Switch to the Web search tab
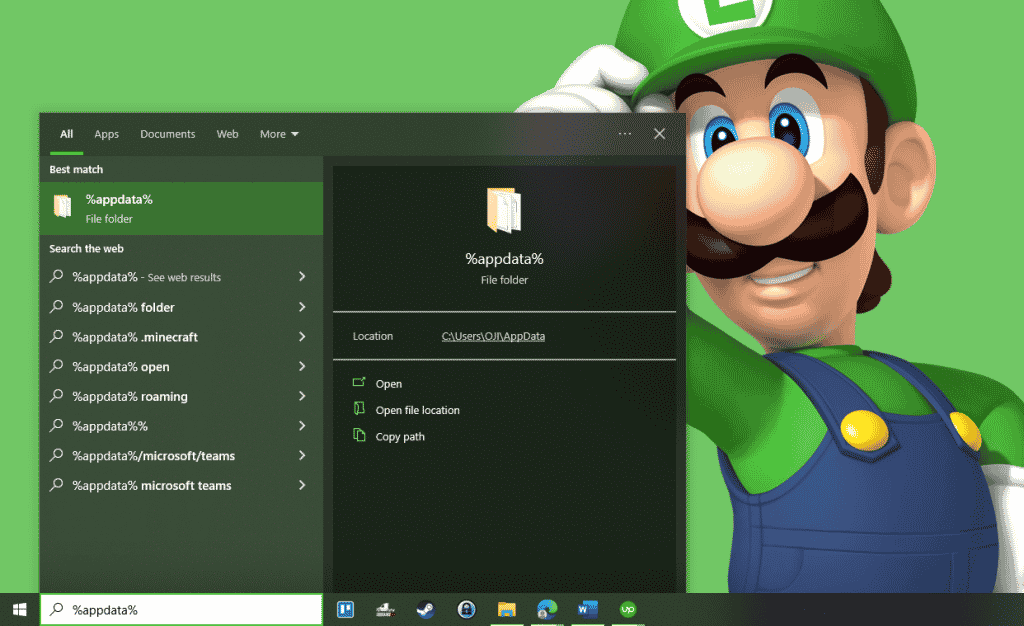Viewport: 1024px width, 626px height. (x=227, y=133)
